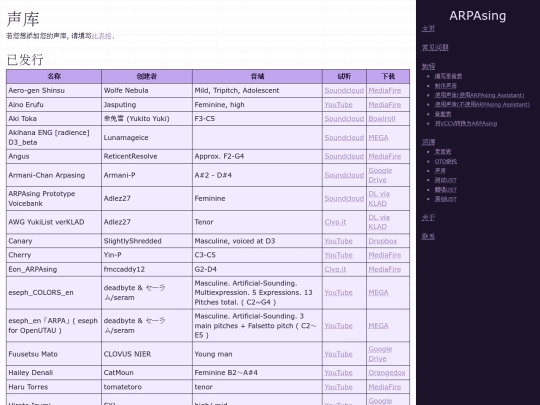
Task: Open the OTO template resource link
Action: tap(445, 161)
